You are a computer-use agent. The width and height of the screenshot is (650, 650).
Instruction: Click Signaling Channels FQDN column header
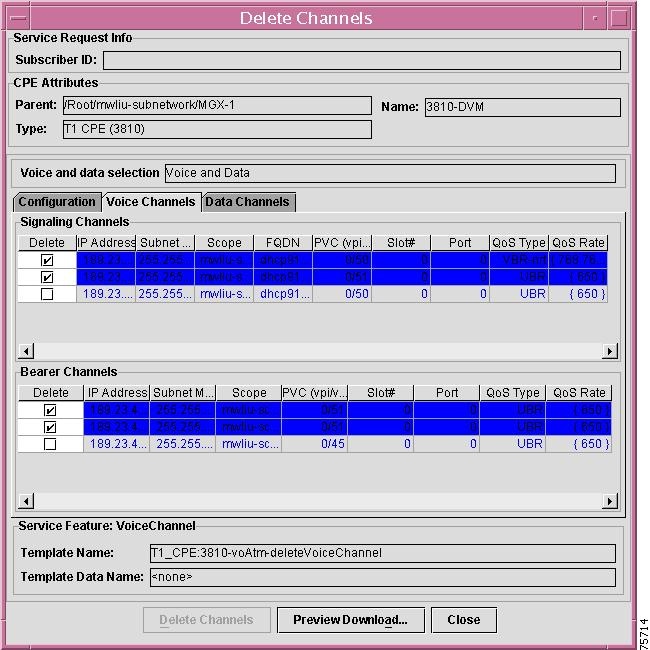pyautogui.click(x=283, y=243)
